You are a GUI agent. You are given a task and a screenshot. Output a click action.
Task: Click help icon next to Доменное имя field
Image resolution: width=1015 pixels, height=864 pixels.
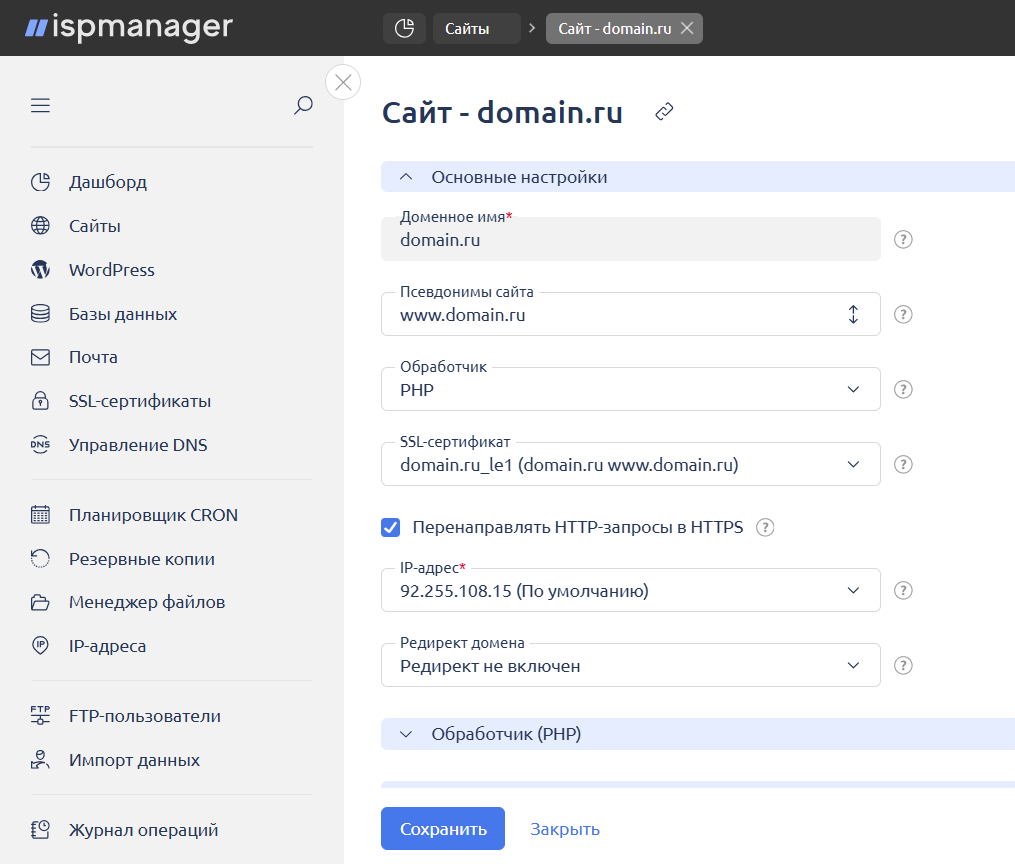903,240
